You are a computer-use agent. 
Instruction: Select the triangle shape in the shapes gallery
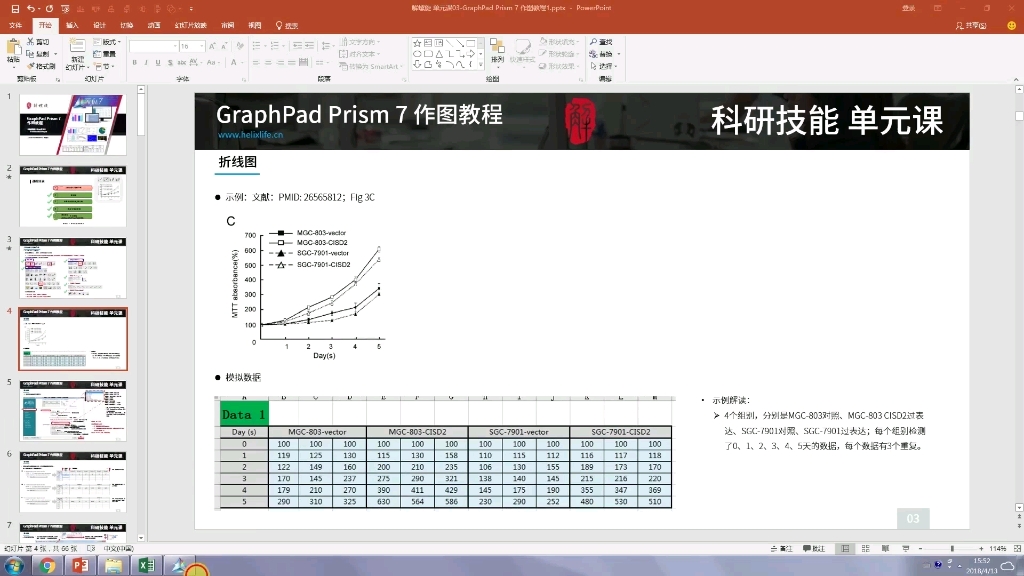coord(439,54)
